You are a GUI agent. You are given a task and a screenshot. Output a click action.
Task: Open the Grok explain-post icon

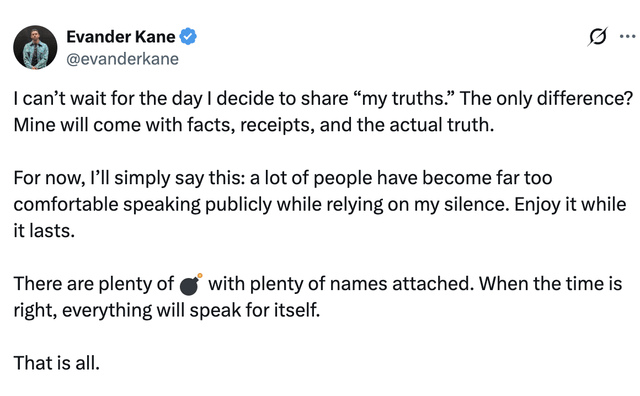click(x=598, y=37)
